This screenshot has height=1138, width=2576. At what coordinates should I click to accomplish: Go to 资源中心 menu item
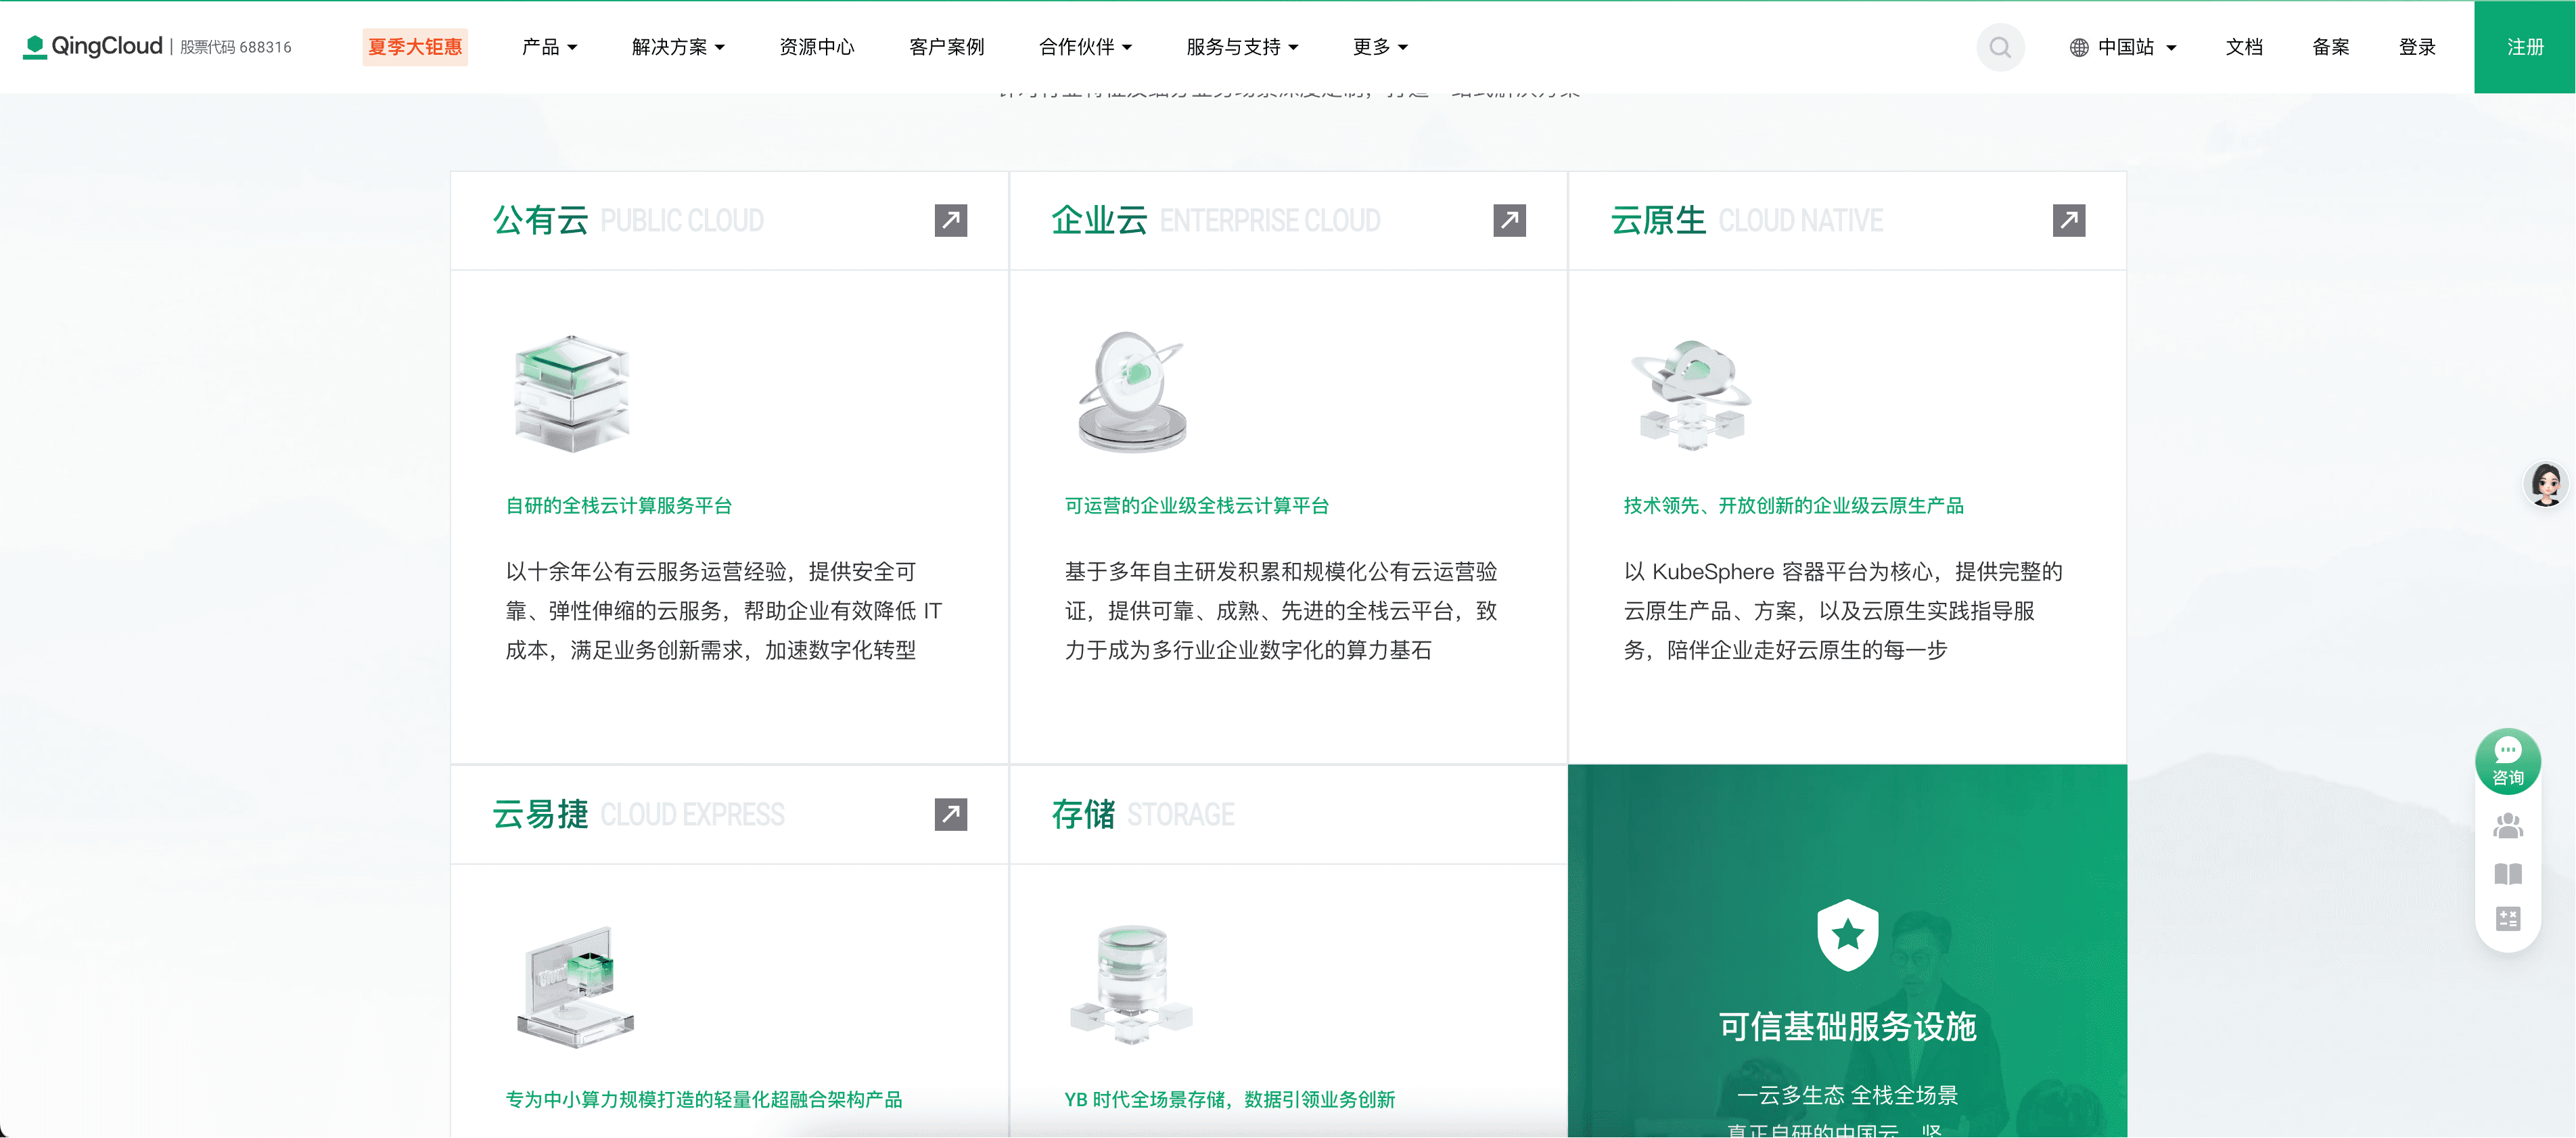(816, 47)
